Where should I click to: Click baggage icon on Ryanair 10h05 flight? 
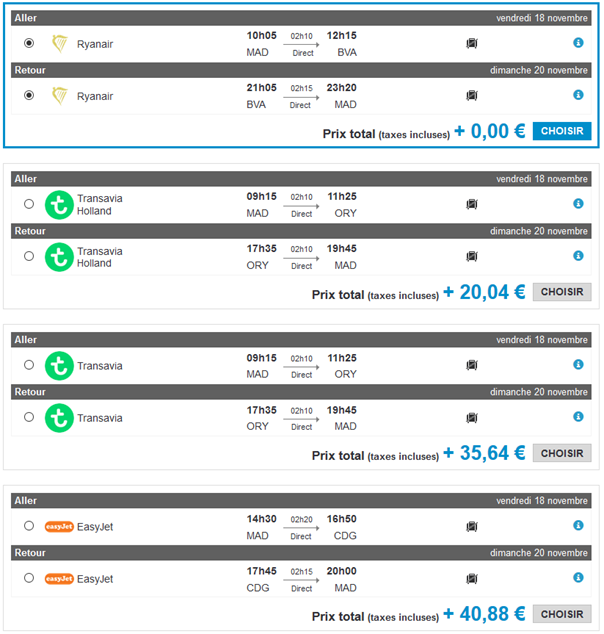[x=472, y=43]
